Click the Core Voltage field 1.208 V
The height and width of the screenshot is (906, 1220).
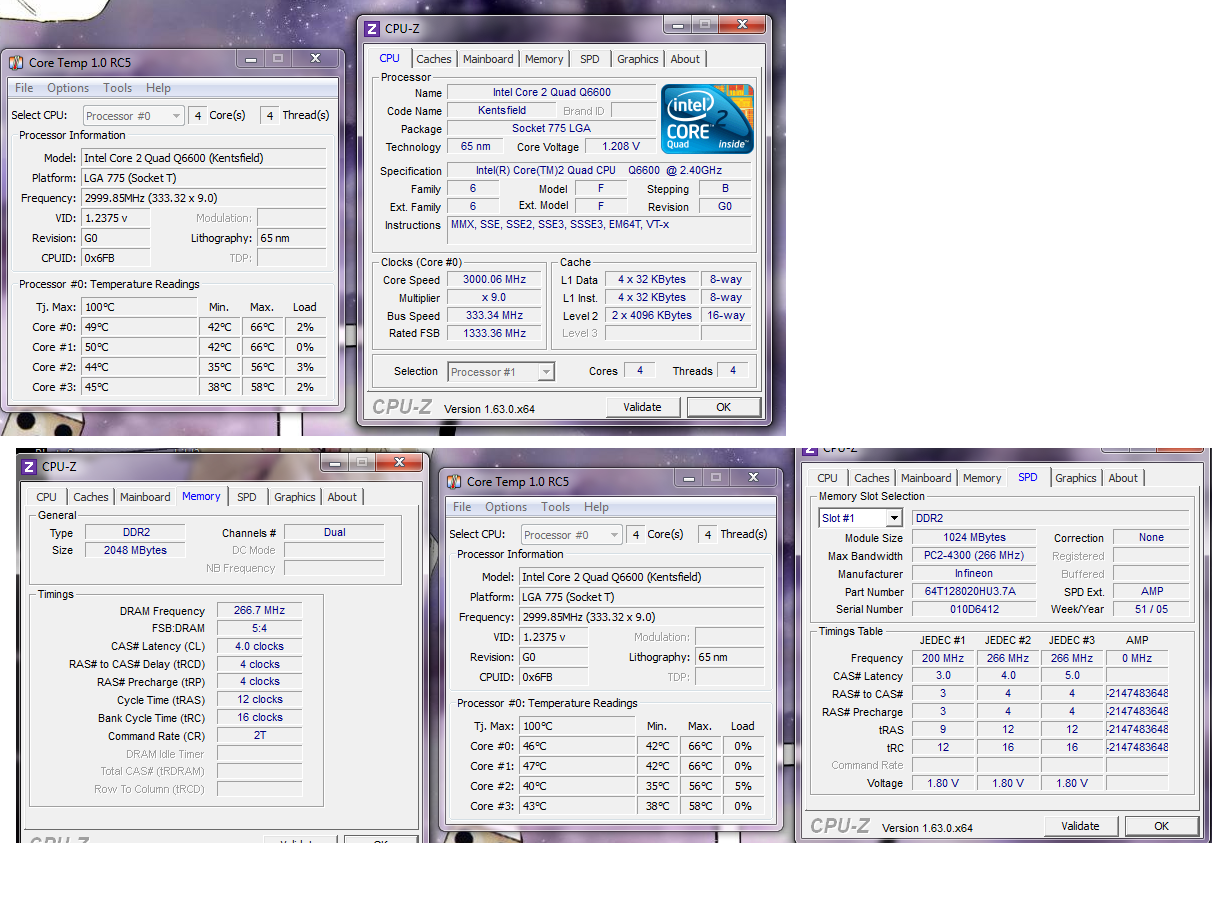(x=620, y=146)
